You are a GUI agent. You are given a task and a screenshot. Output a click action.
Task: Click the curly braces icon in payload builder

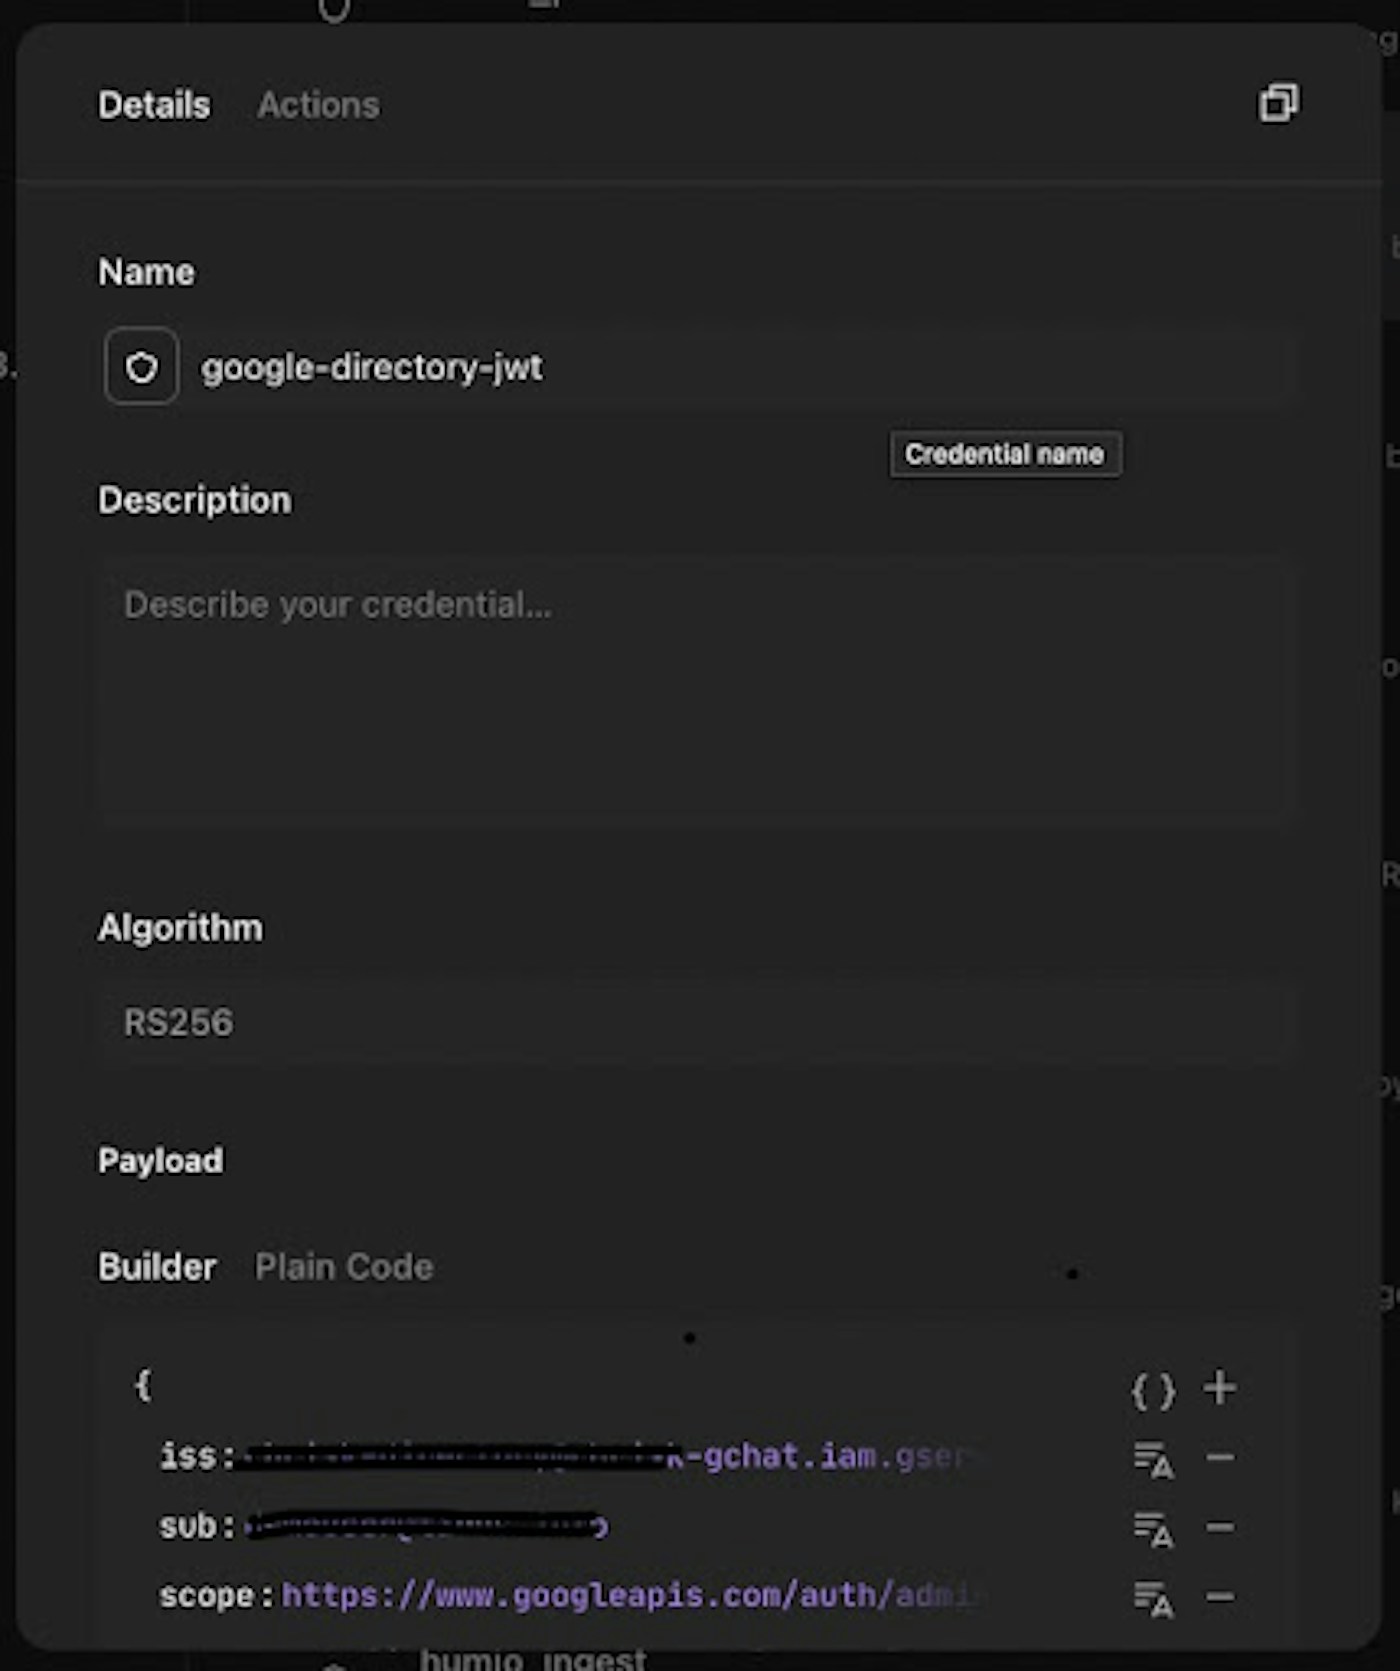coord(1152,1390)
